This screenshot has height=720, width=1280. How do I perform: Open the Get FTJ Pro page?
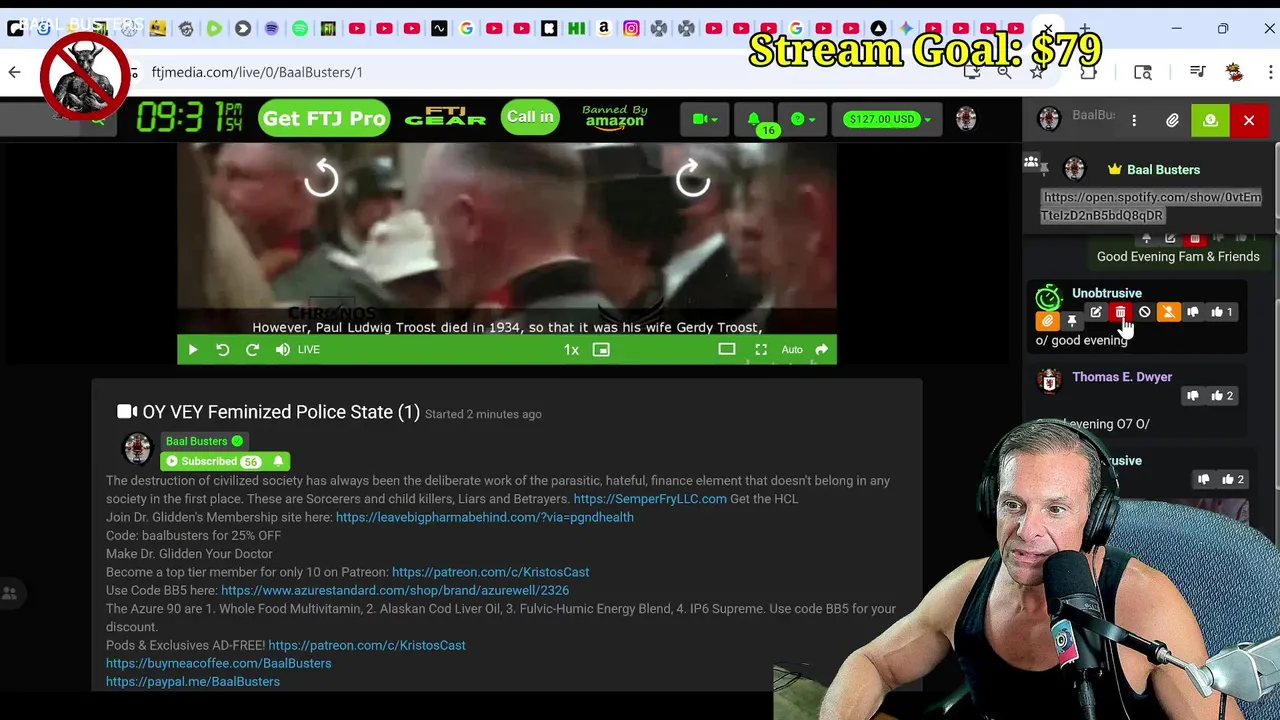tap(324, 118)
